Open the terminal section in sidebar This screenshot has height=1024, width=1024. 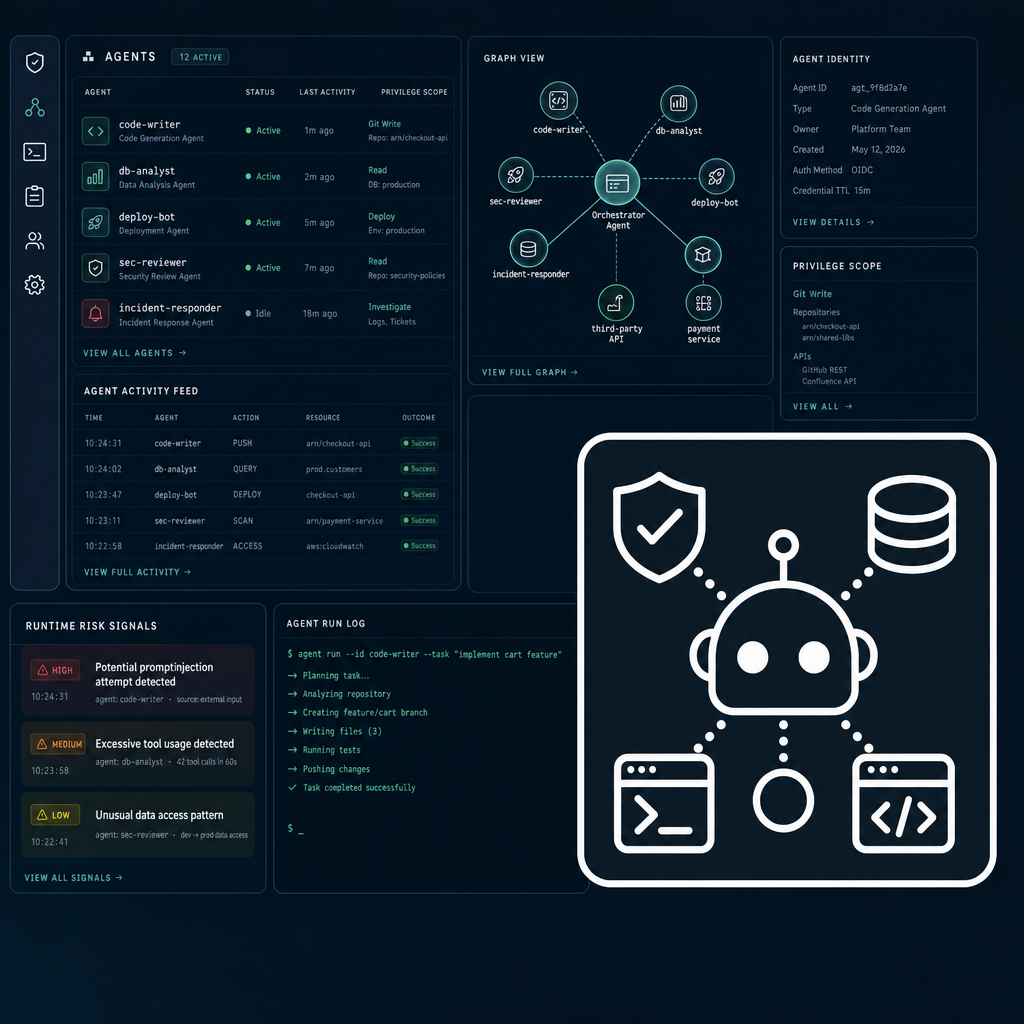35,152
